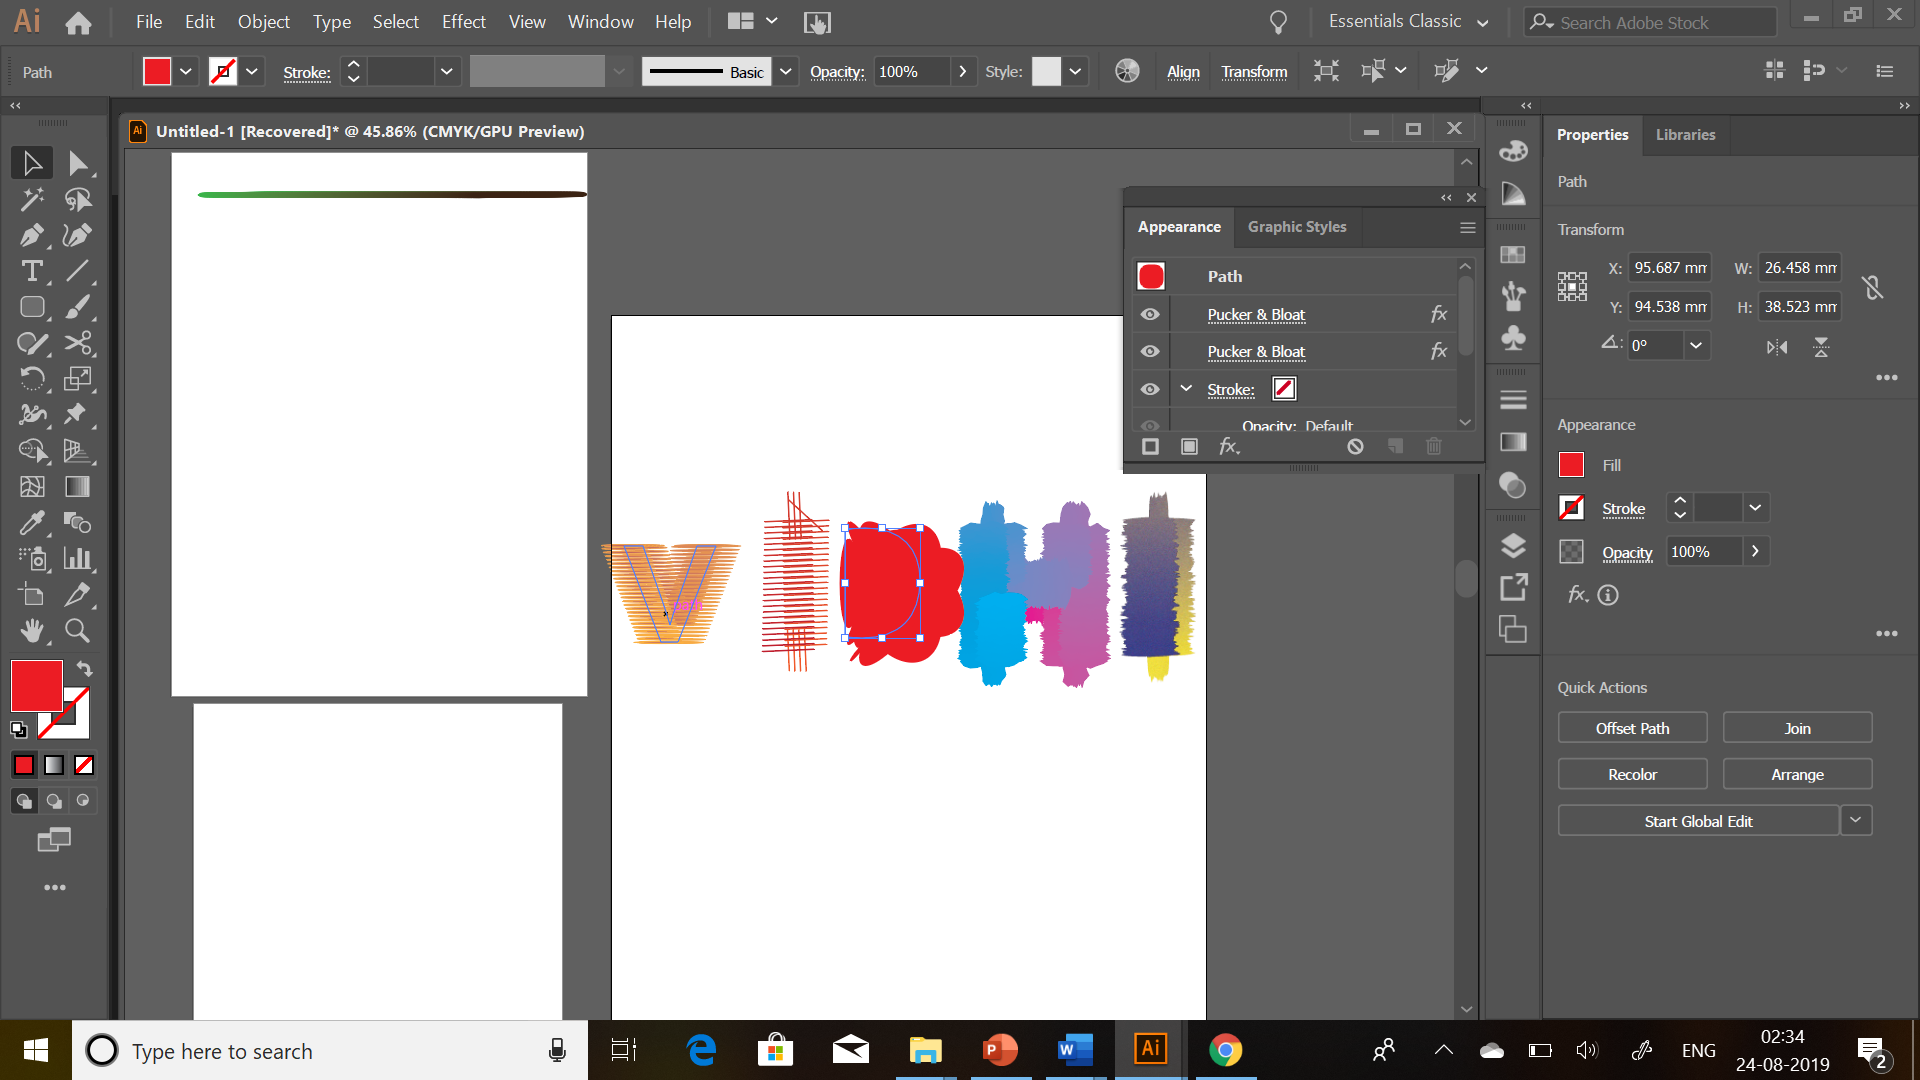Click Add New Effect fx icon
The width and height of the screenshot is (1920, 1080).
click(x=1229, y=447)
